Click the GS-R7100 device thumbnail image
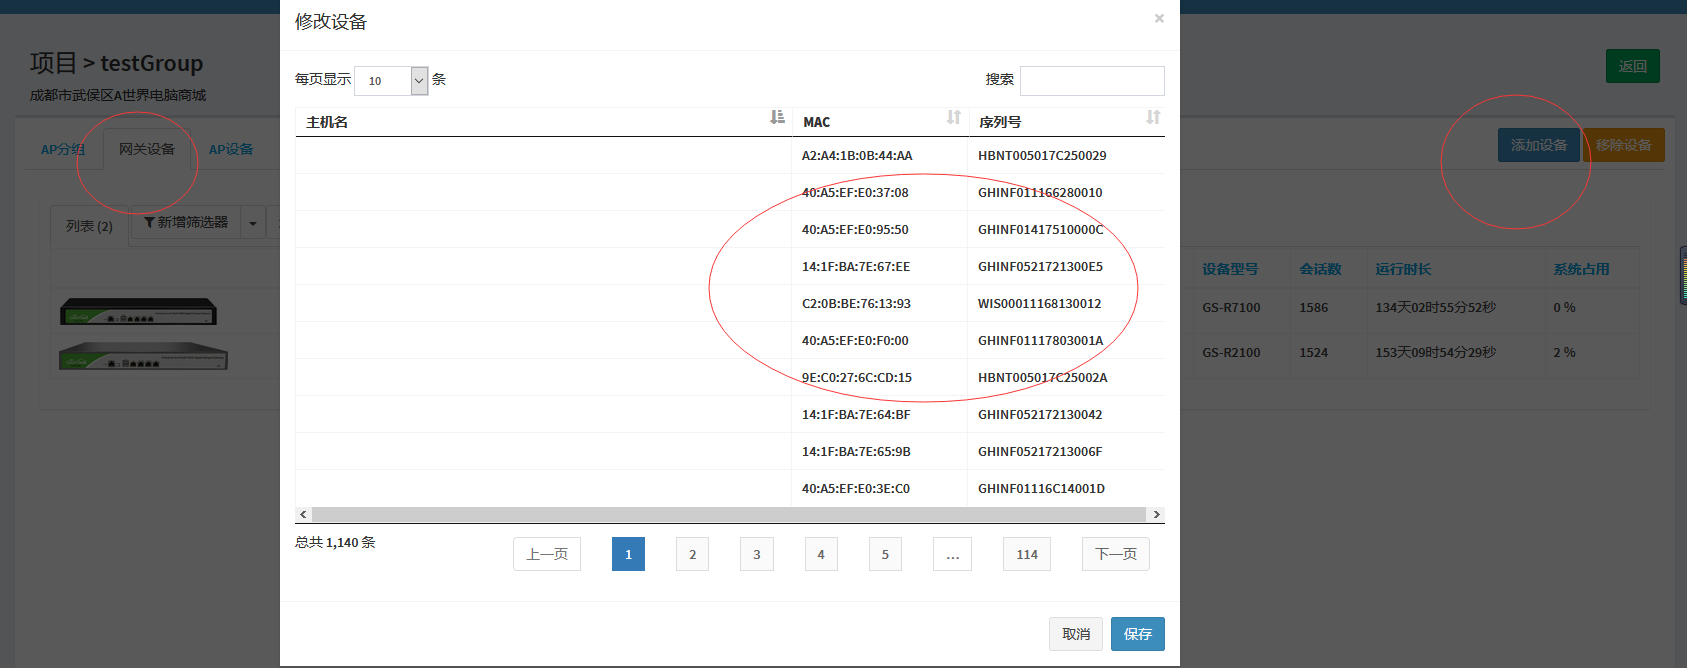The image size is (1687, 668). [x=138, y=311]
